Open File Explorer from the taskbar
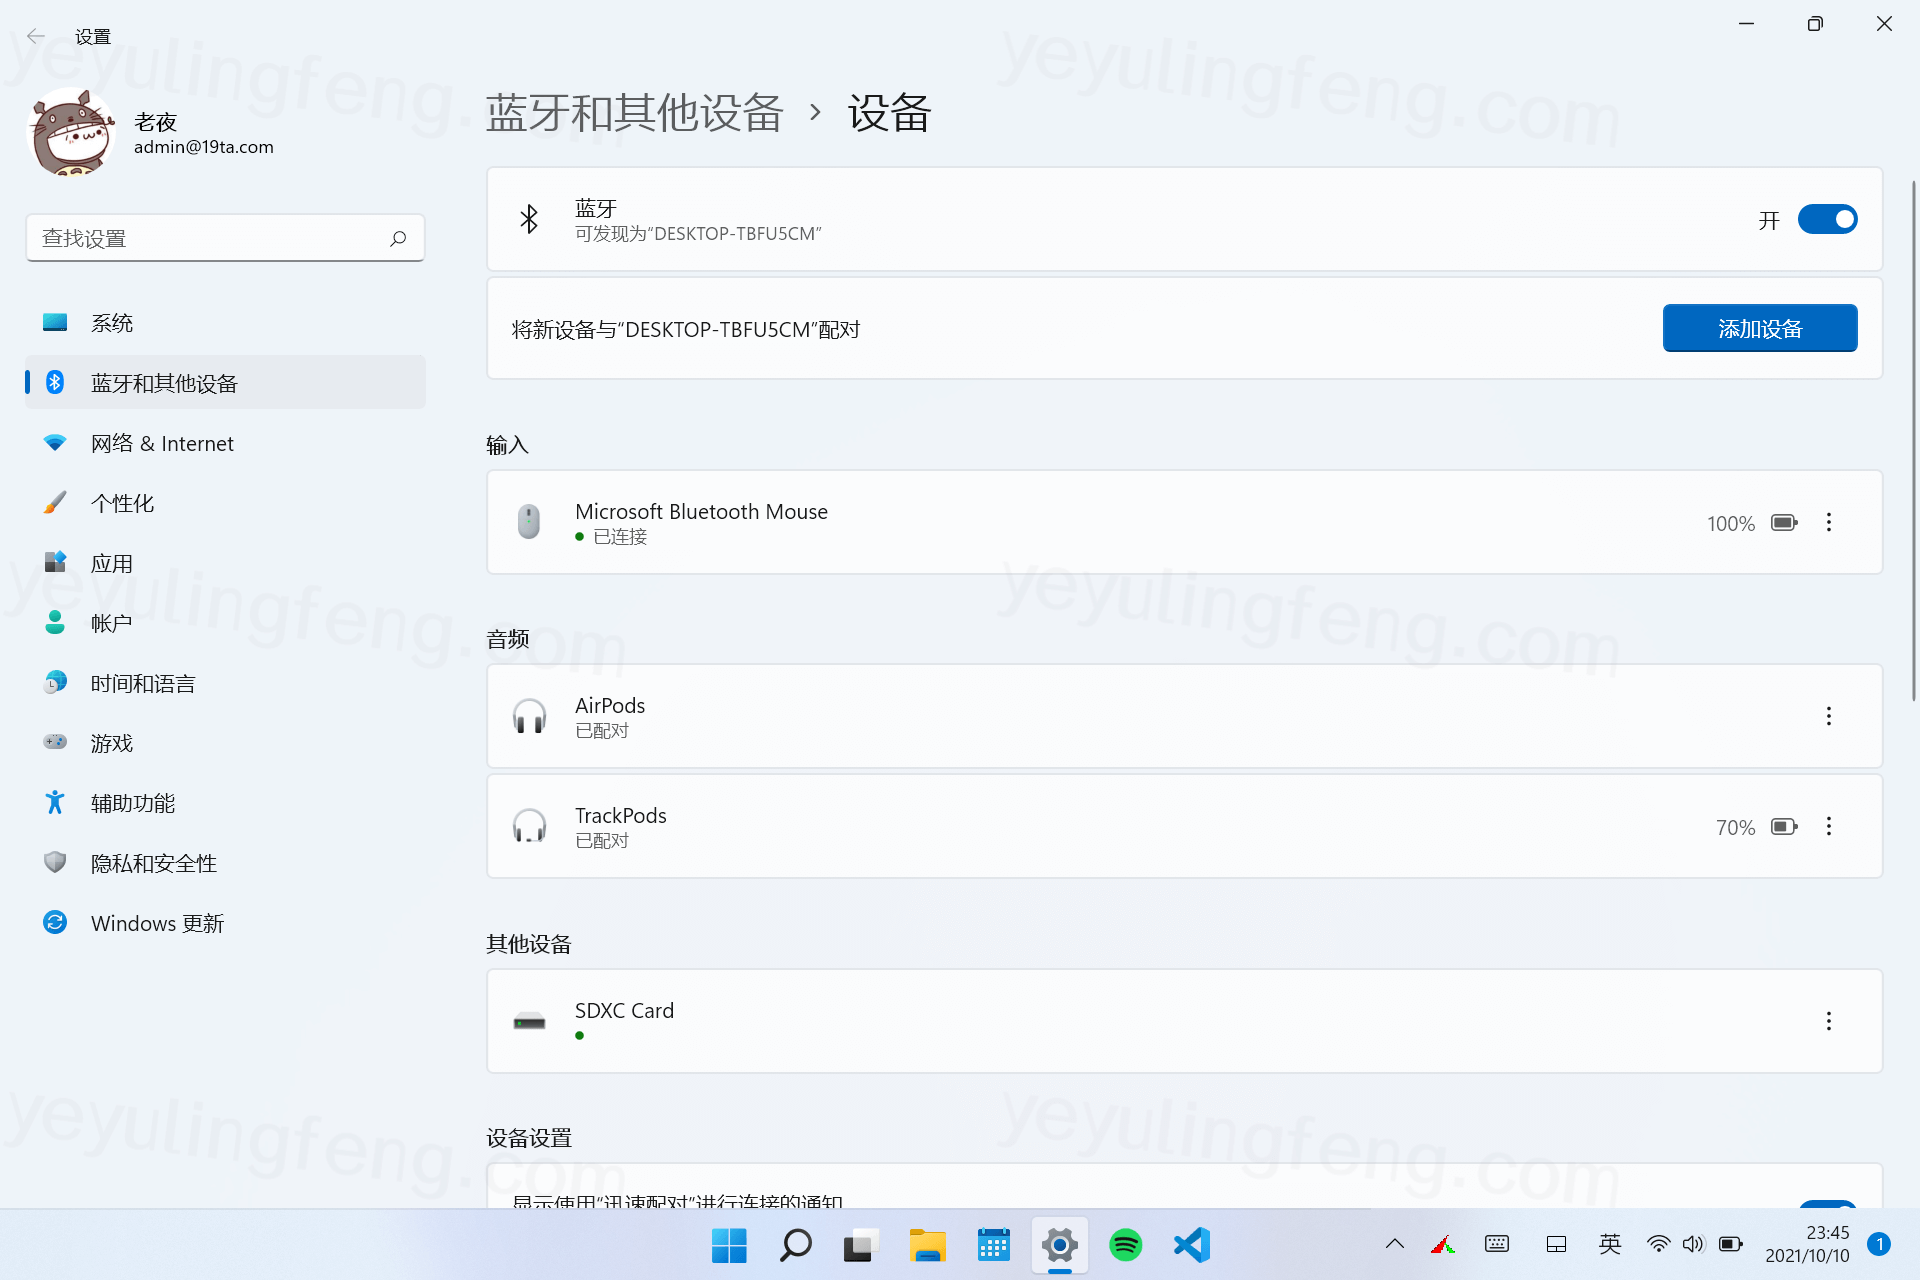The width and height of the screenshot is (1920, 1280). click(927, 1245)
